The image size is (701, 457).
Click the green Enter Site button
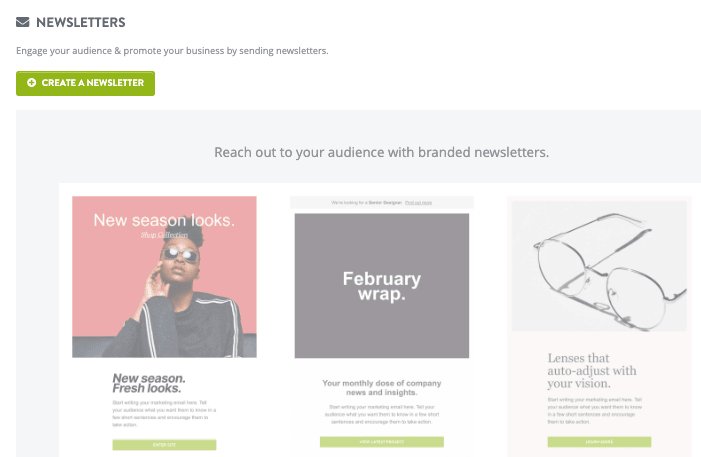pos(165,445)
